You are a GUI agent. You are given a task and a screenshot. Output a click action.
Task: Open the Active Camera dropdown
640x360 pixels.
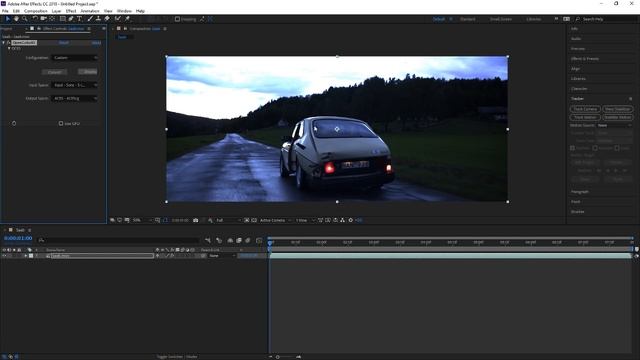pos(276,220)
